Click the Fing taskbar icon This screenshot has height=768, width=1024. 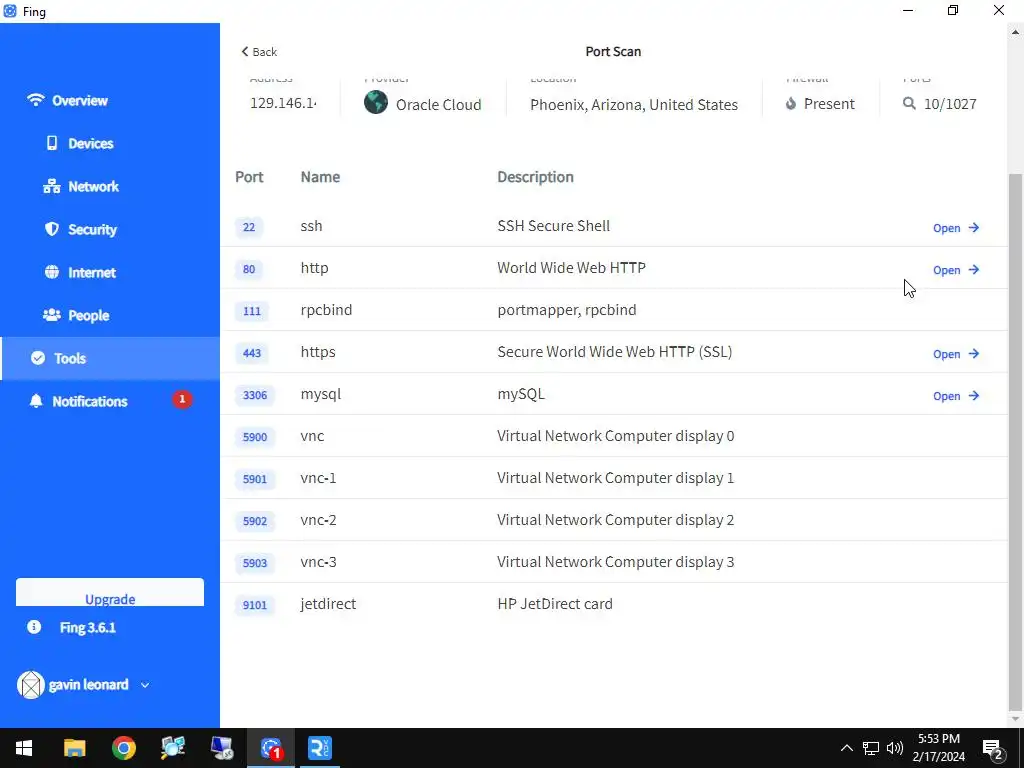click(271, 748)
